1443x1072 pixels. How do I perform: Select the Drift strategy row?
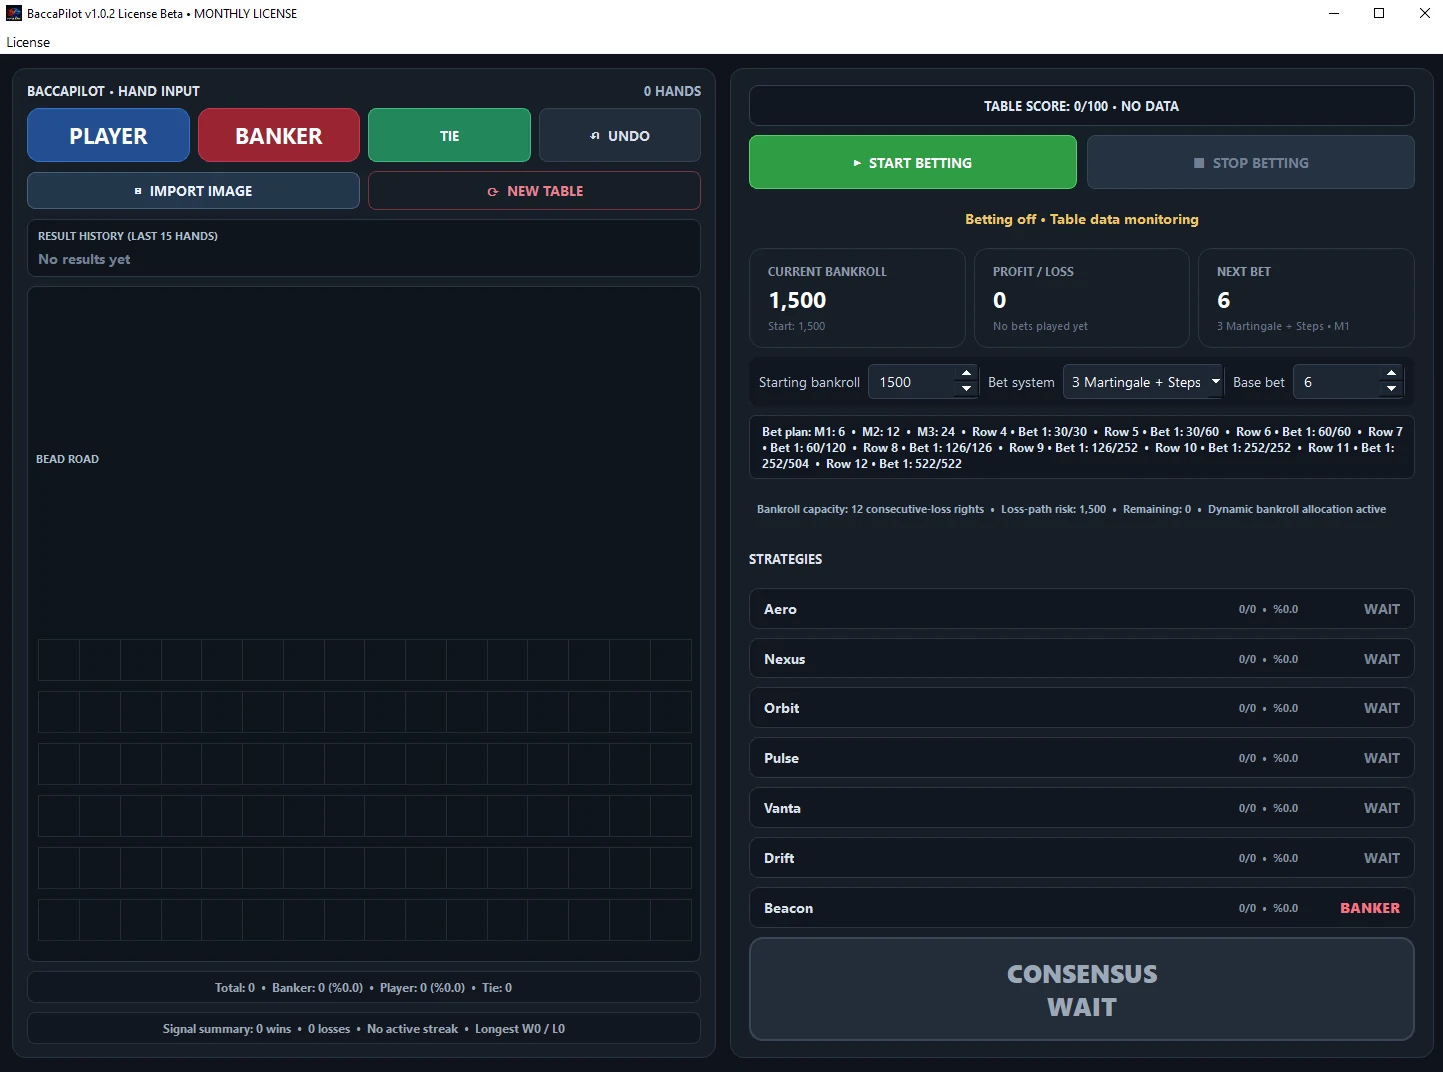tap(1082, 858)
